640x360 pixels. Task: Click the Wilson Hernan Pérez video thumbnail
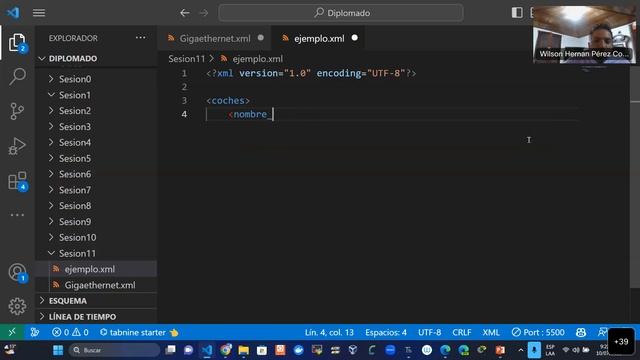pos(584,35)
